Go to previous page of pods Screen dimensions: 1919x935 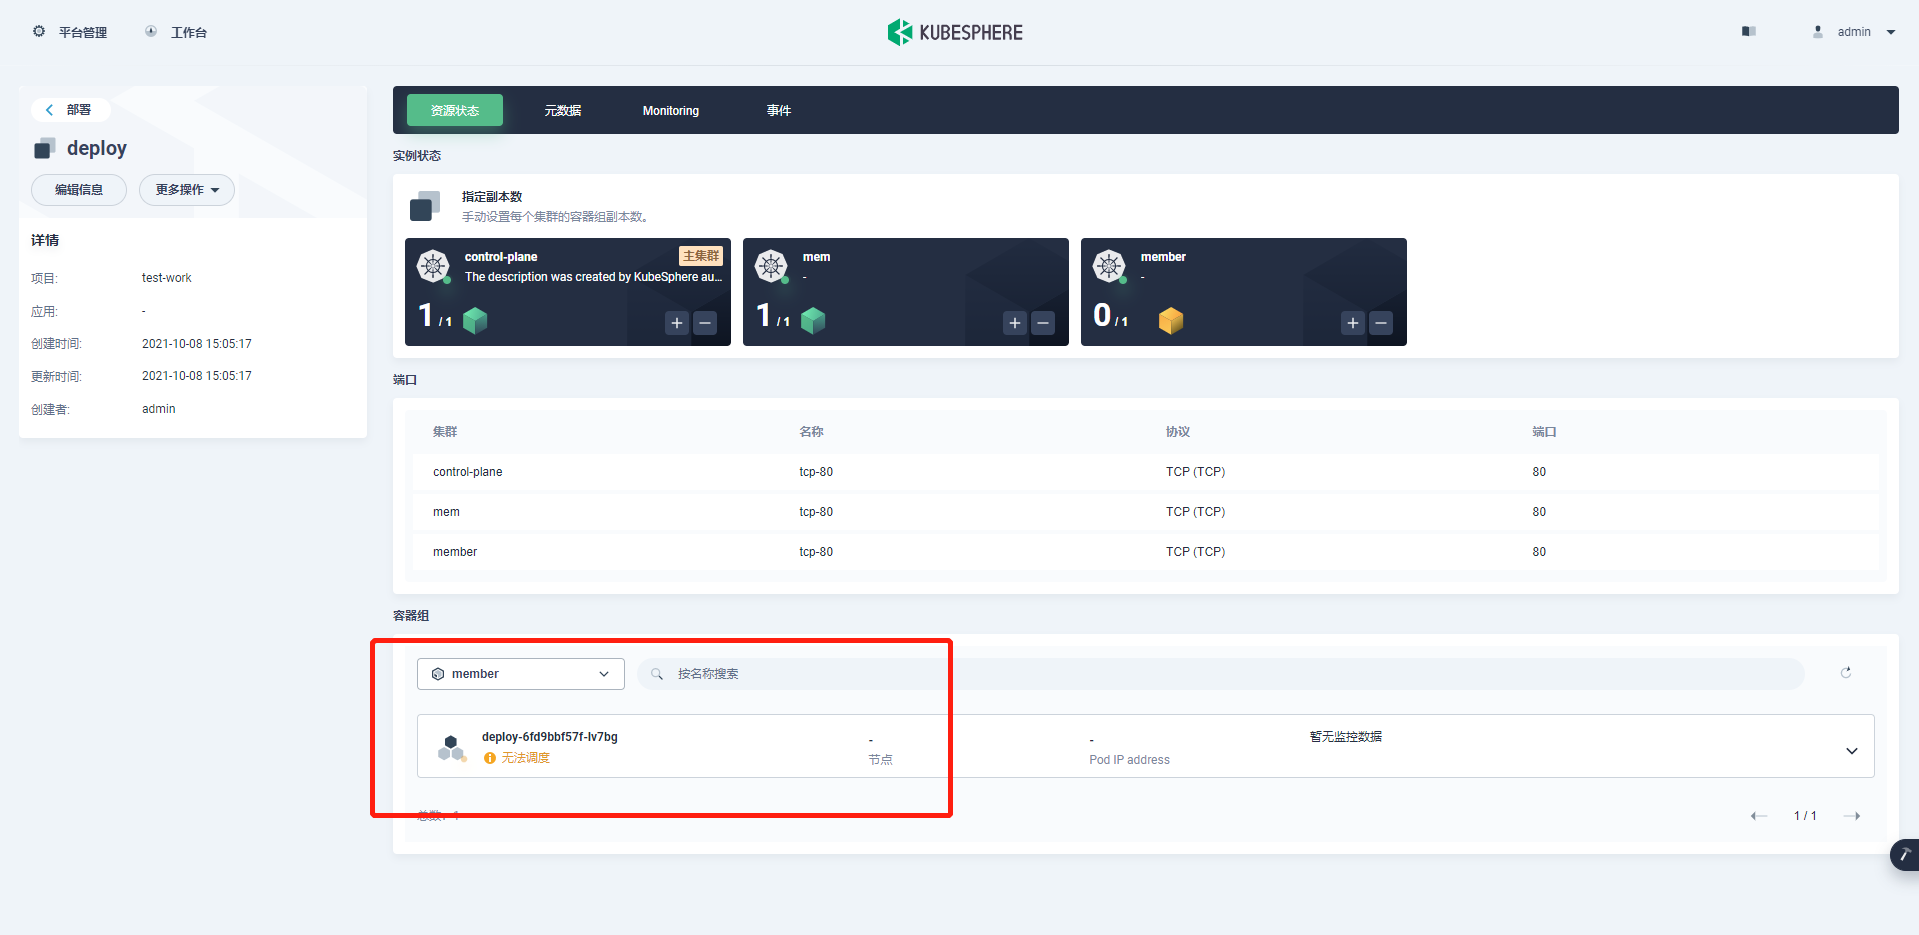[1759, 816]
